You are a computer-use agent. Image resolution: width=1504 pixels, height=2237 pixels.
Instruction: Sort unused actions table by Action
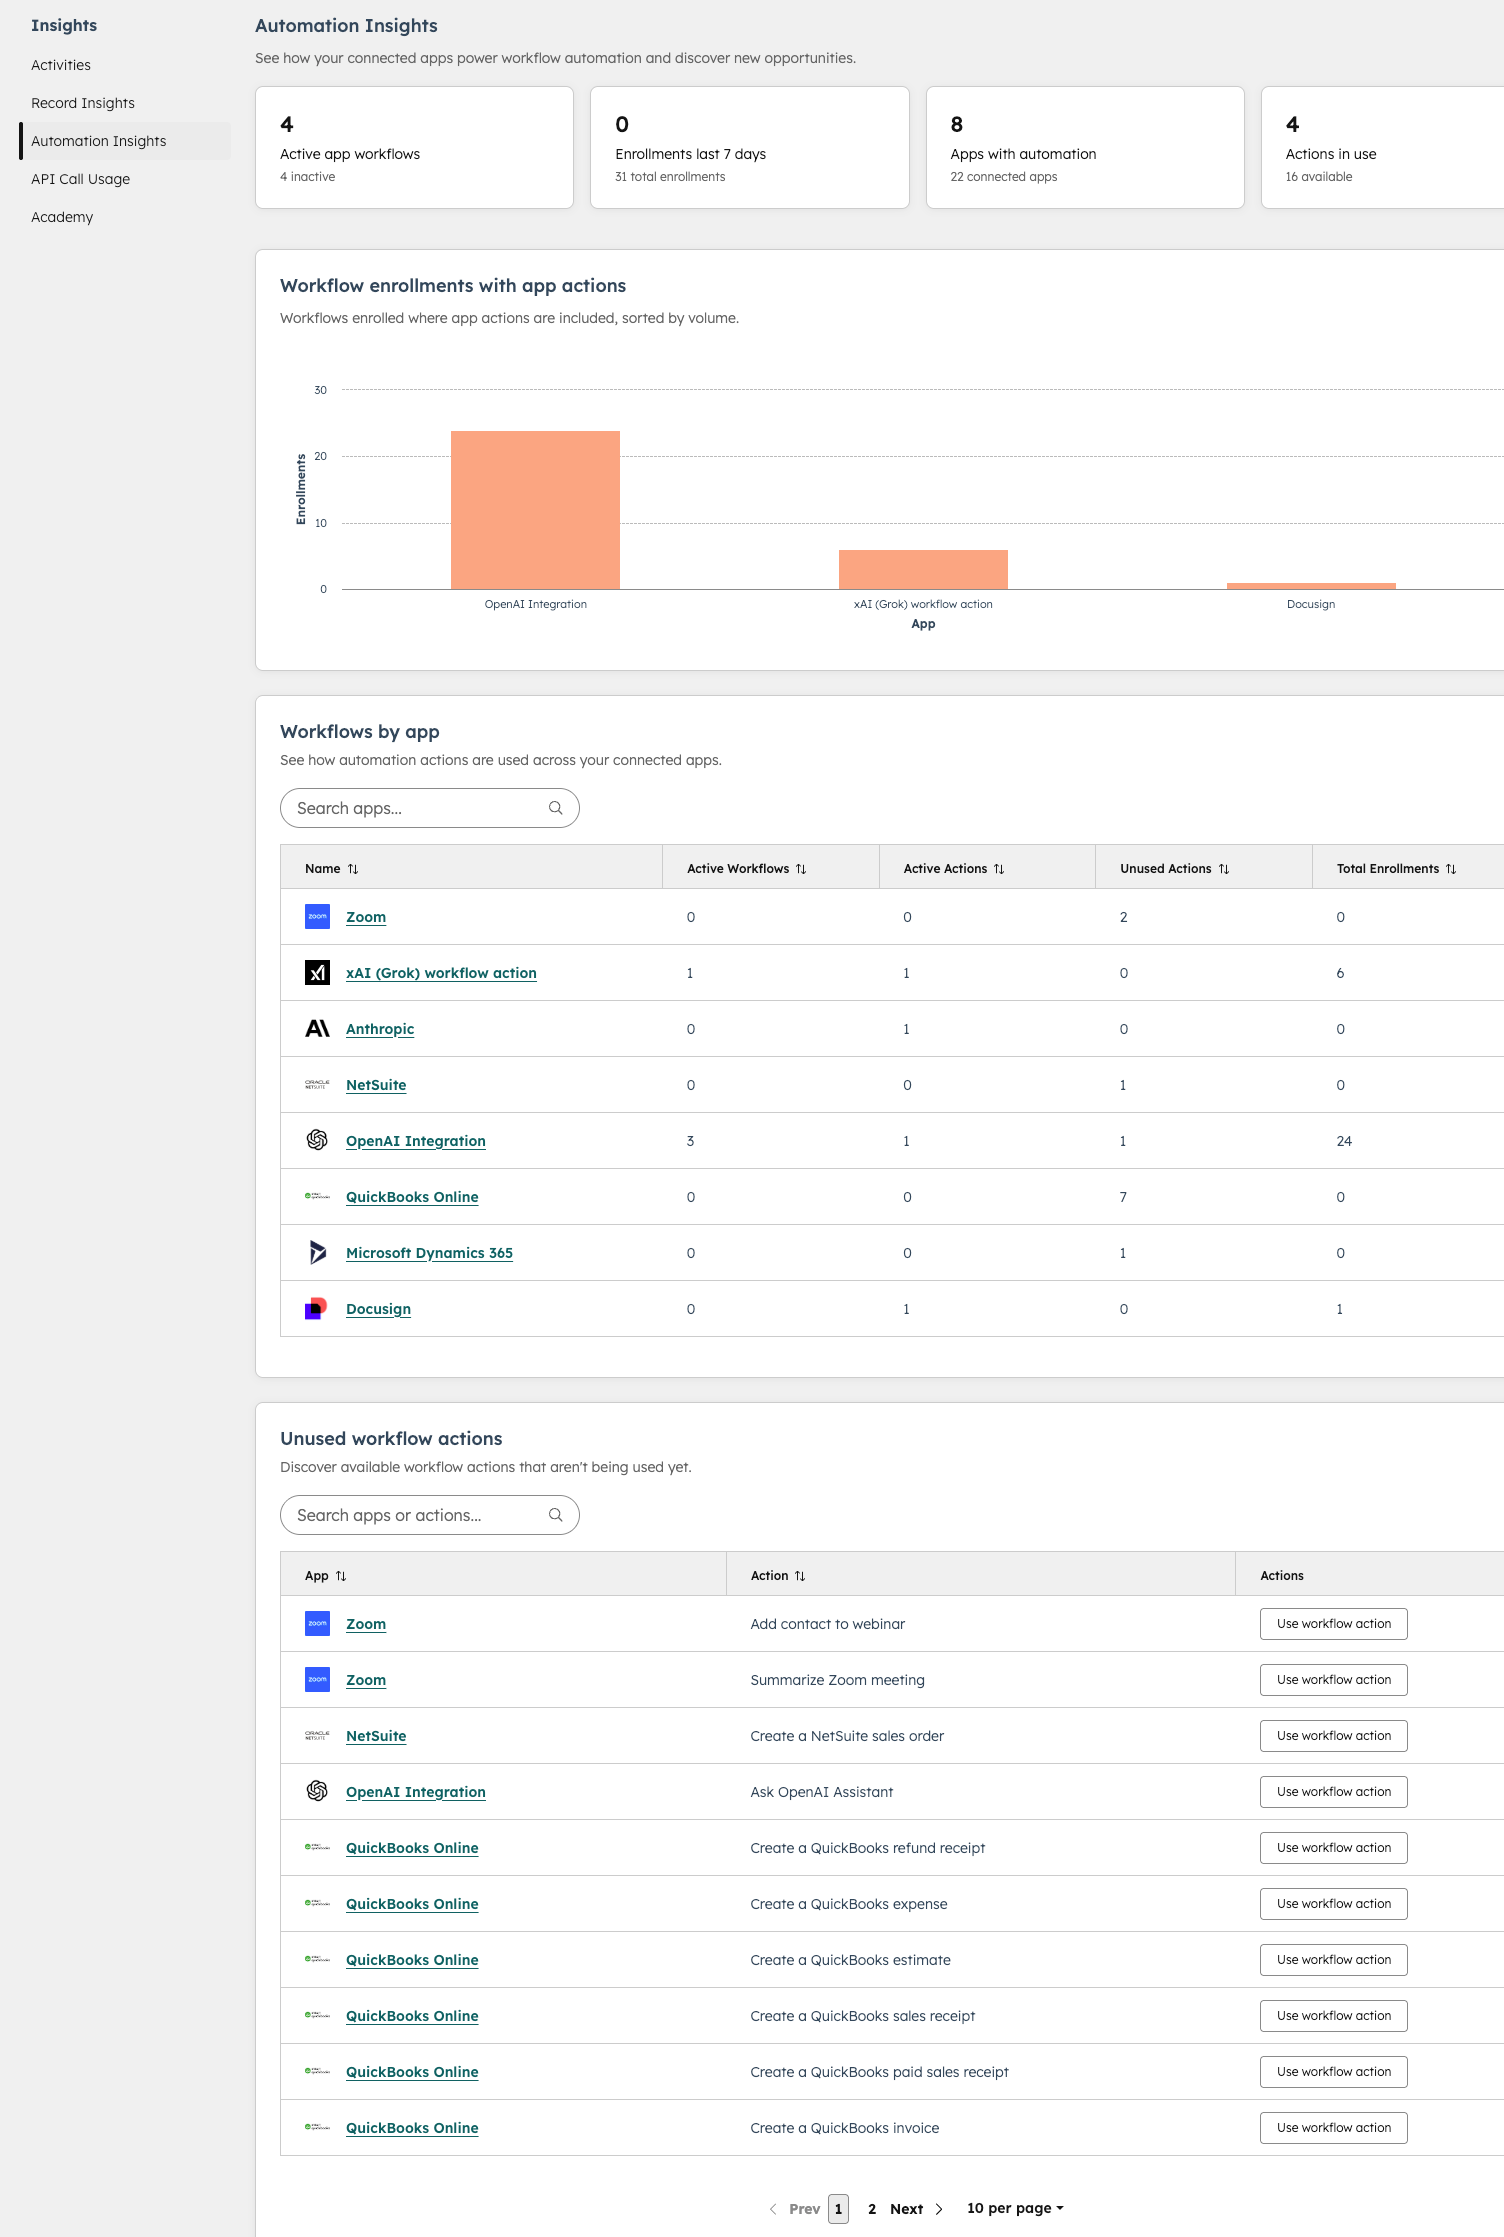(800, 1576)
